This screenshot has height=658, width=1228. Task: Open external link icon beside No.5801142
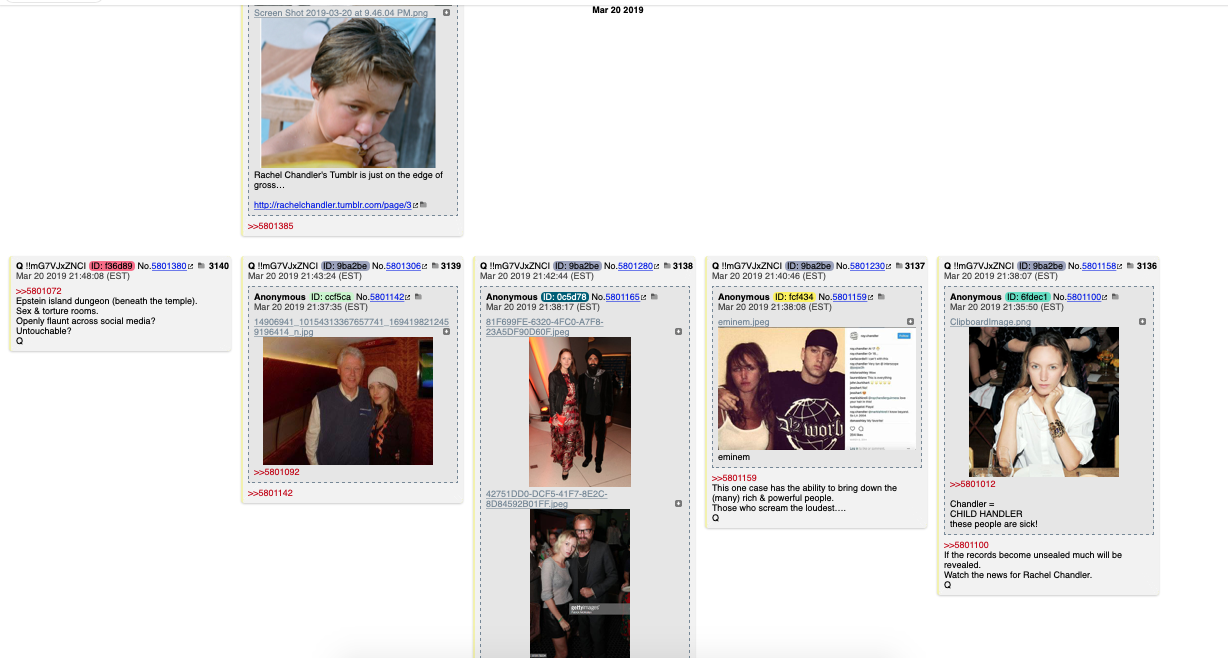point(408,297)
